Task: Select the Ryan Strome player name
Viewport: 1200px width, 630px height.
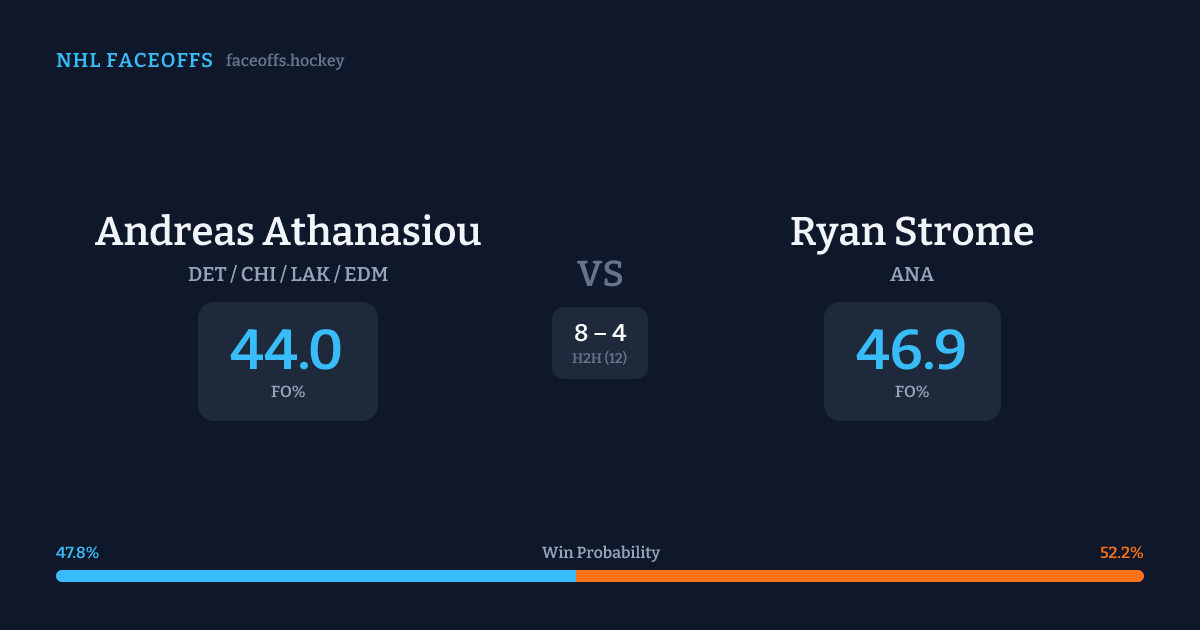Action: tap(912, 231)
